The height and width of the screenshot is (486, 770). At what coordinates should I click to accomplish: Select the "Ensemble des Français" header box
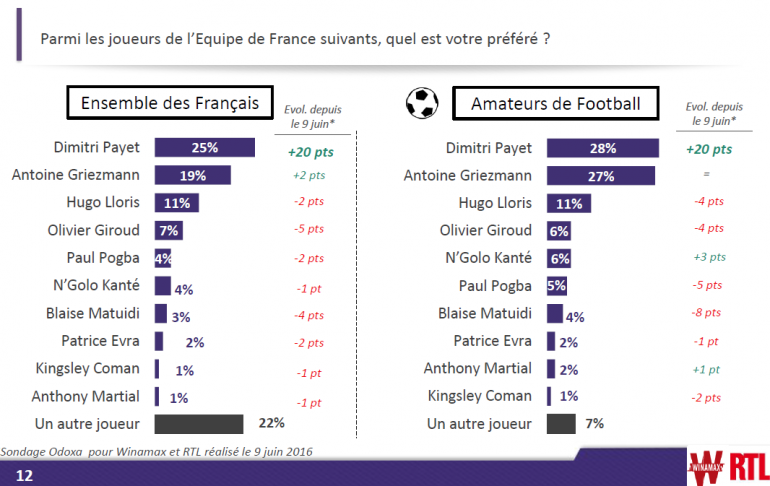point(169,103)
